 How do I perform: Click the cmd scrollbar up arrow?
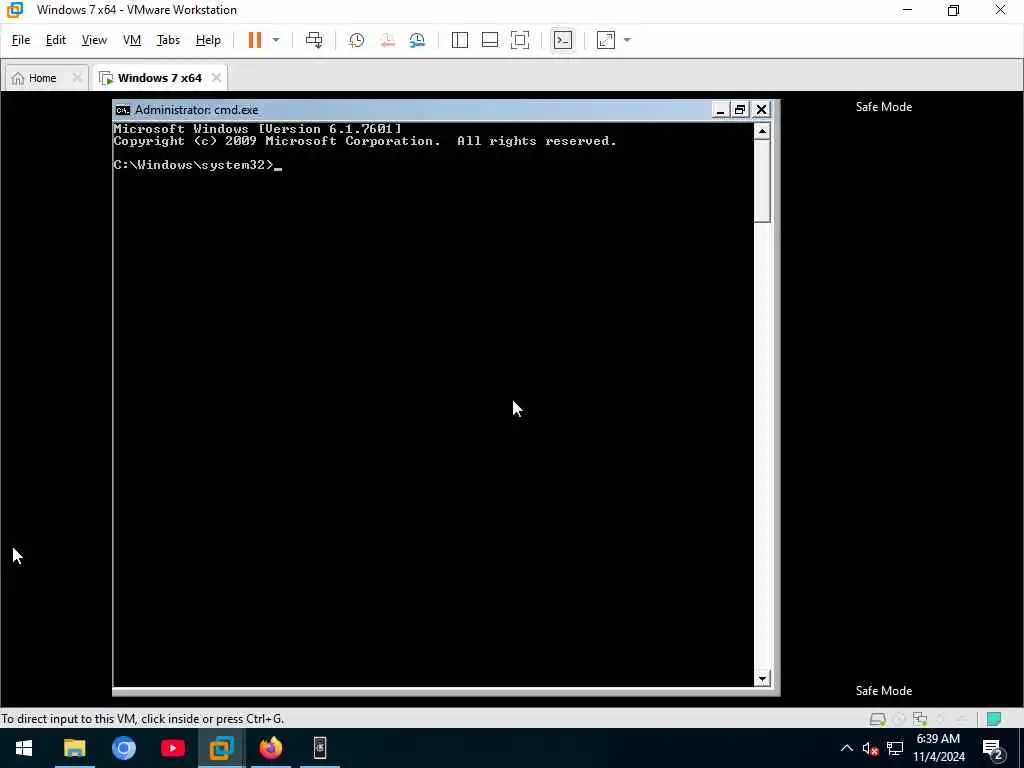[762, 131]
